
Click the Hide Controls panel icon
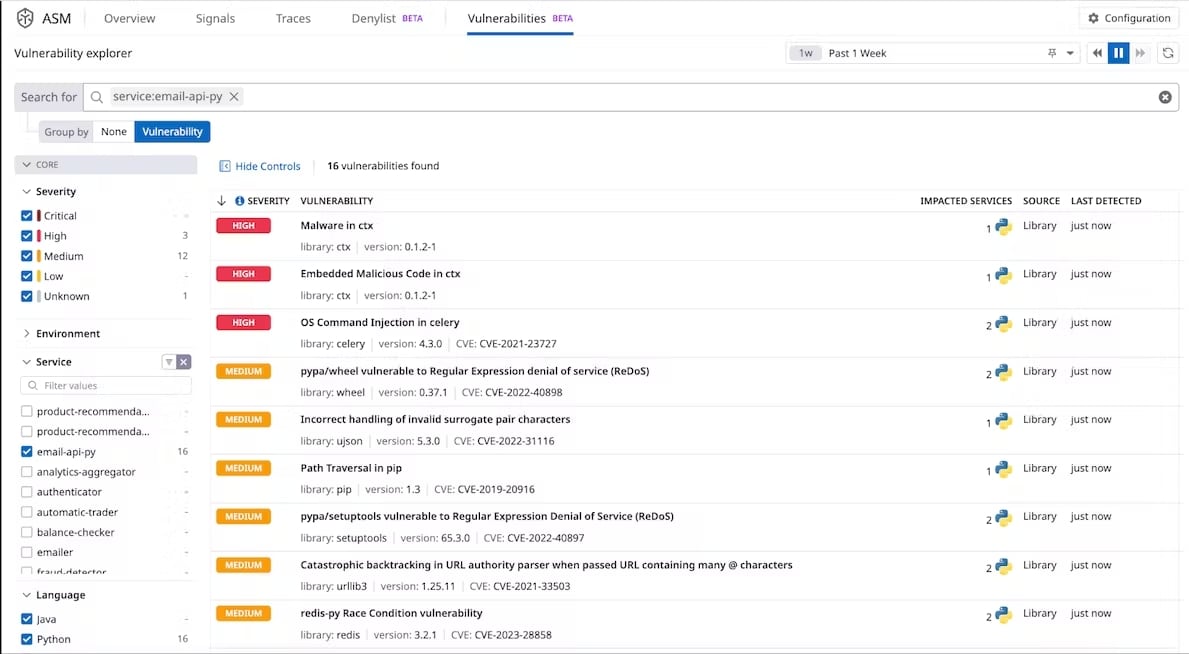point(224,166)
